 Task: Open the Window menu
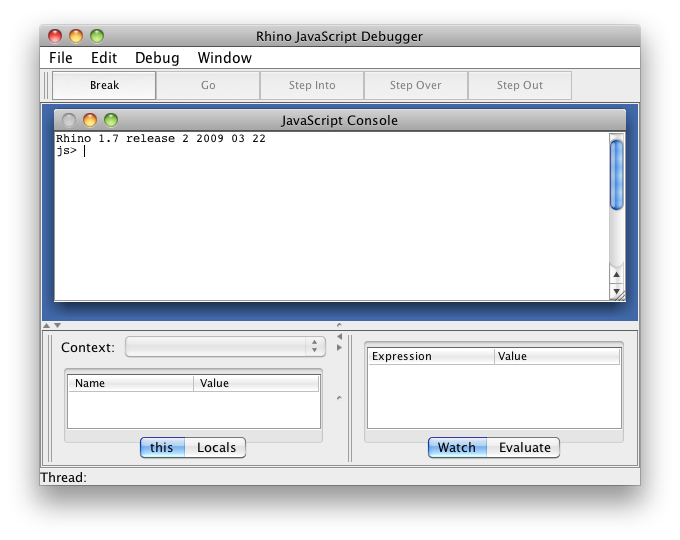coord(225,58)
